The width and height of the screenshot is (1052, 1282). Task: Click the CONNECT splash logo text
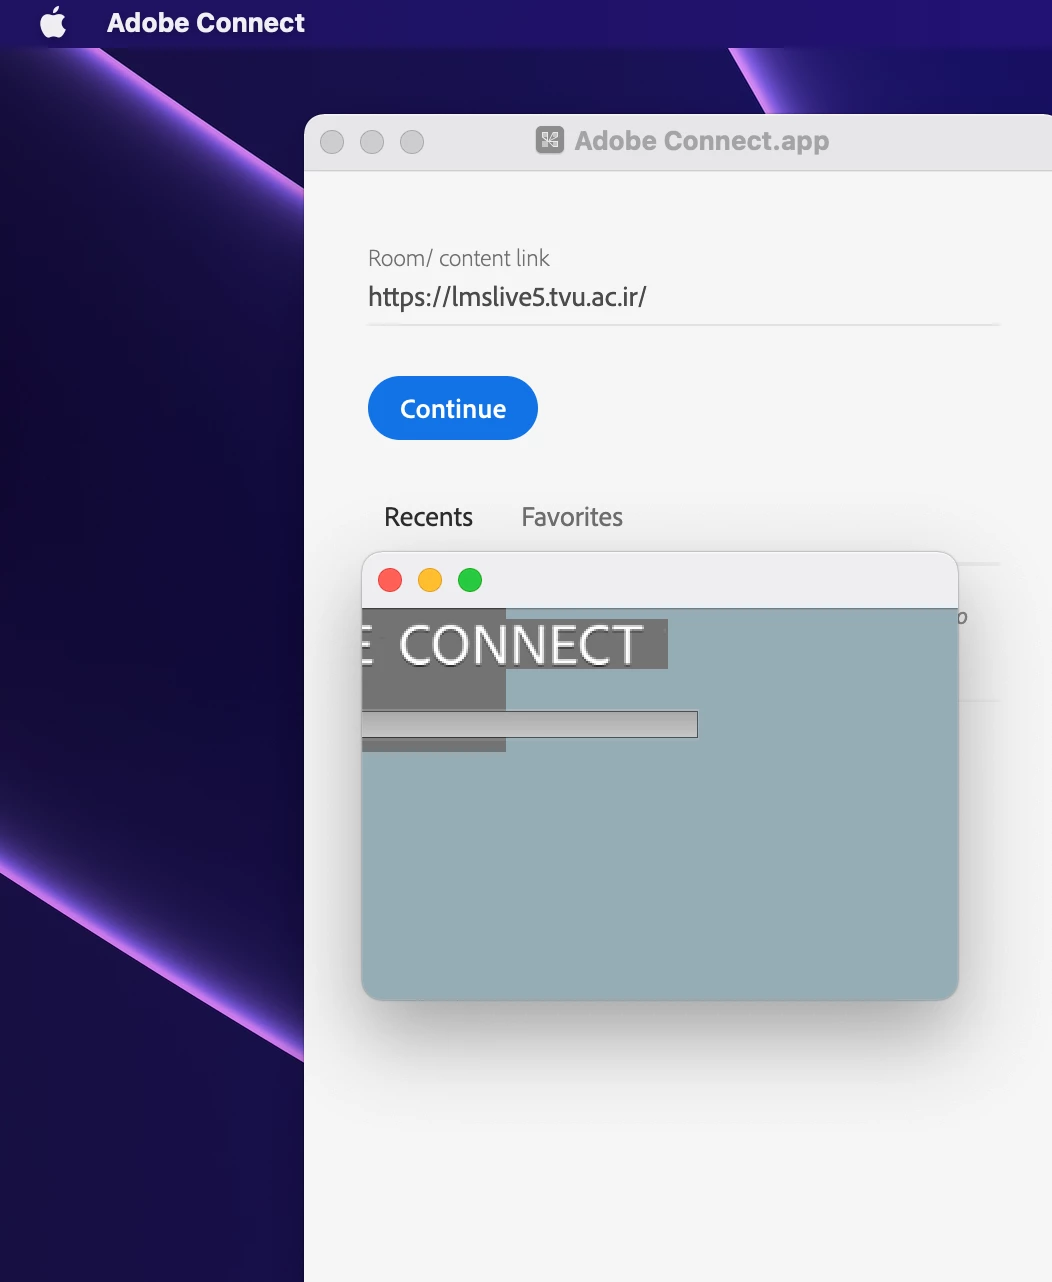[520, 645]
